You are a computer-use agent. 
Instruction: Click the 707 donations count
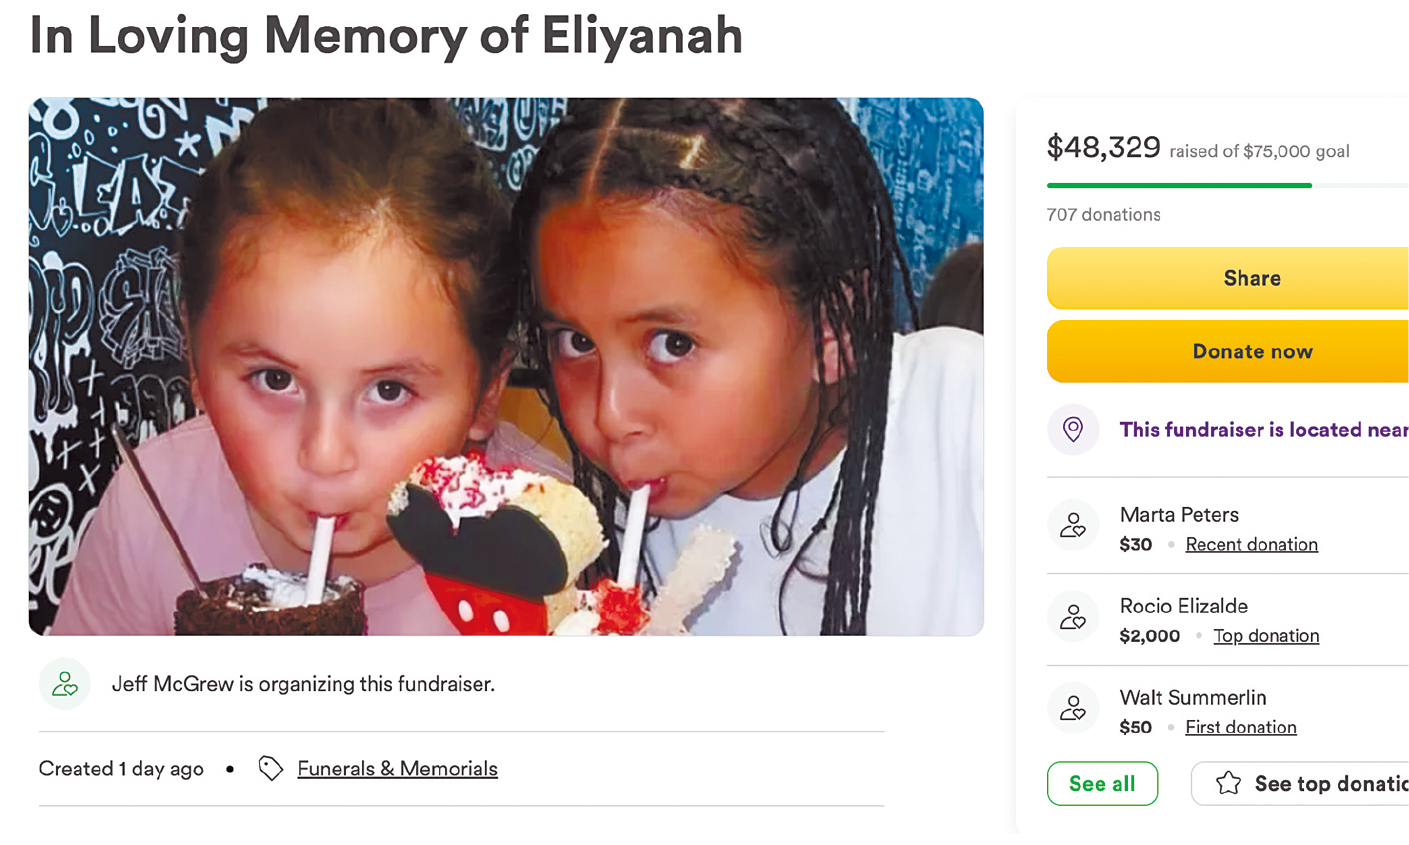(1103, 214)
